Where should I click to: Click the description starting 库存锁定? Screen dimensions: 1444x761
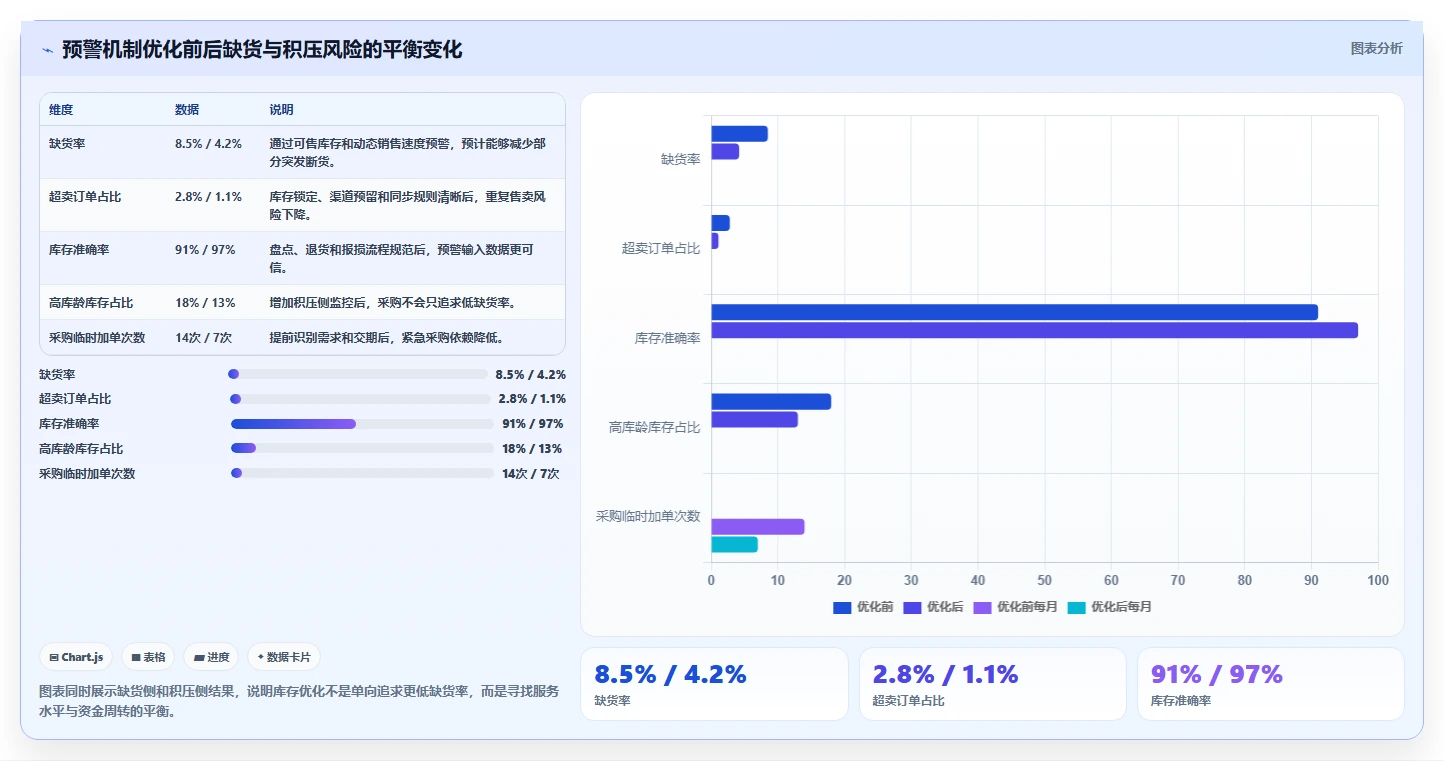408,206
